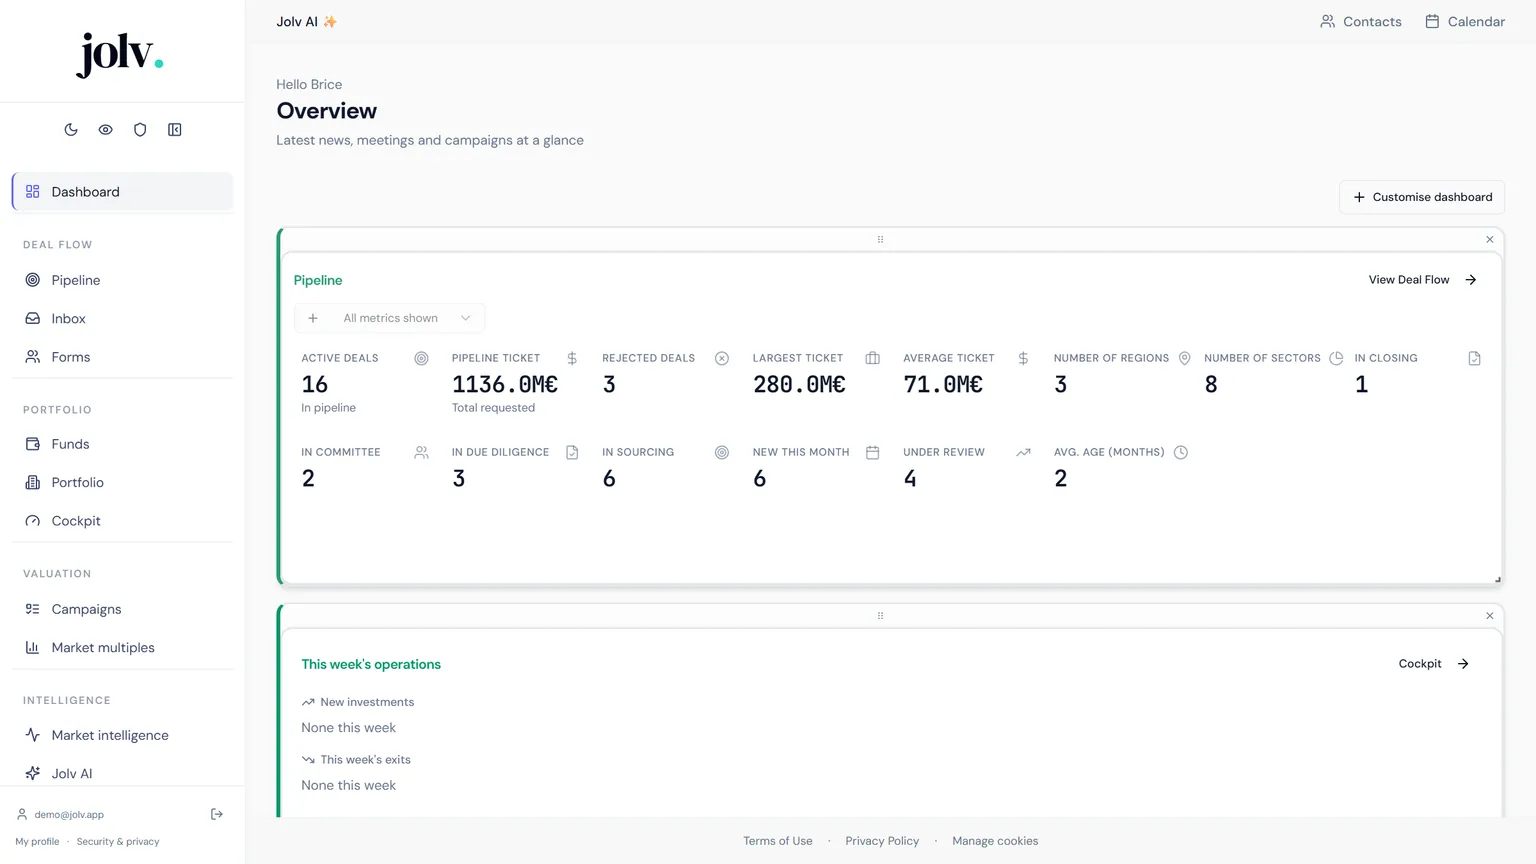1536x864 pixels.
Task: Open the Cockpit sidebar item
Action: tap(122, 521)
